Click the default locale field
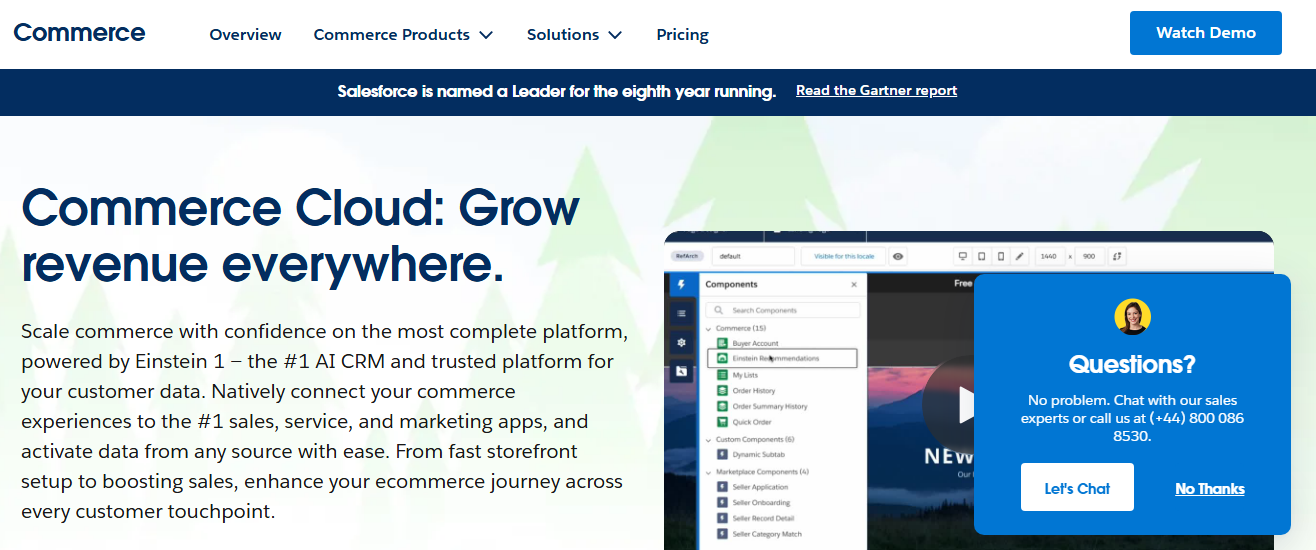The height and width of the screenshot is (550, 1316). coord(753,256)
